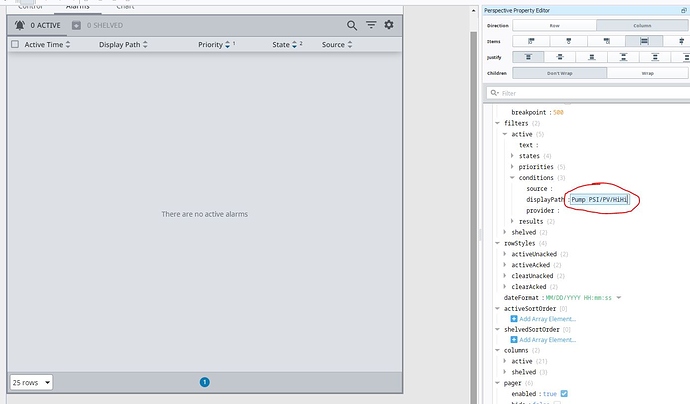The image size is (690, 404).
Task: Expand the states node
Action: (512, 156)
